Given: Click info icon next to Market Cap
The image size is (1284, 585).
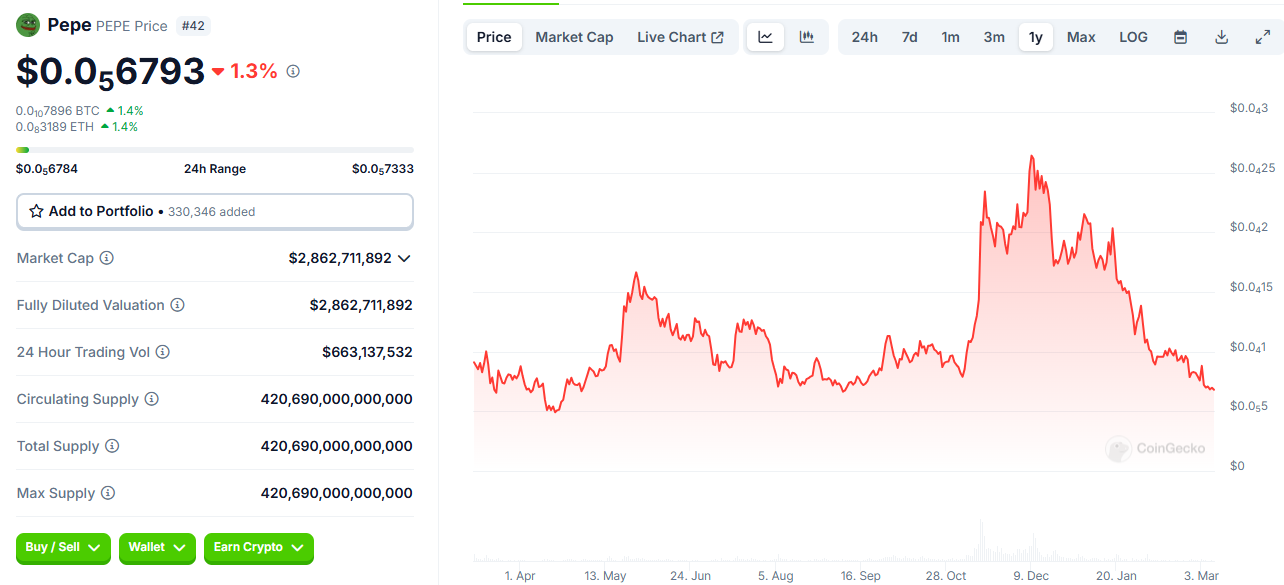Looking at the screenshot, I should click(107, 258).
